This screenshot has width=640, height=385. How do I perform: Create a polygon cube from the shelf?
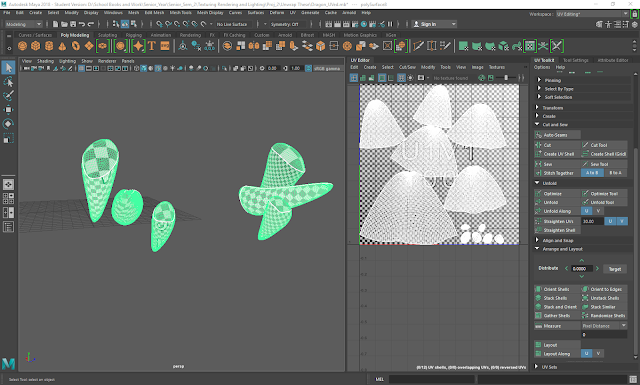point(36,46)
